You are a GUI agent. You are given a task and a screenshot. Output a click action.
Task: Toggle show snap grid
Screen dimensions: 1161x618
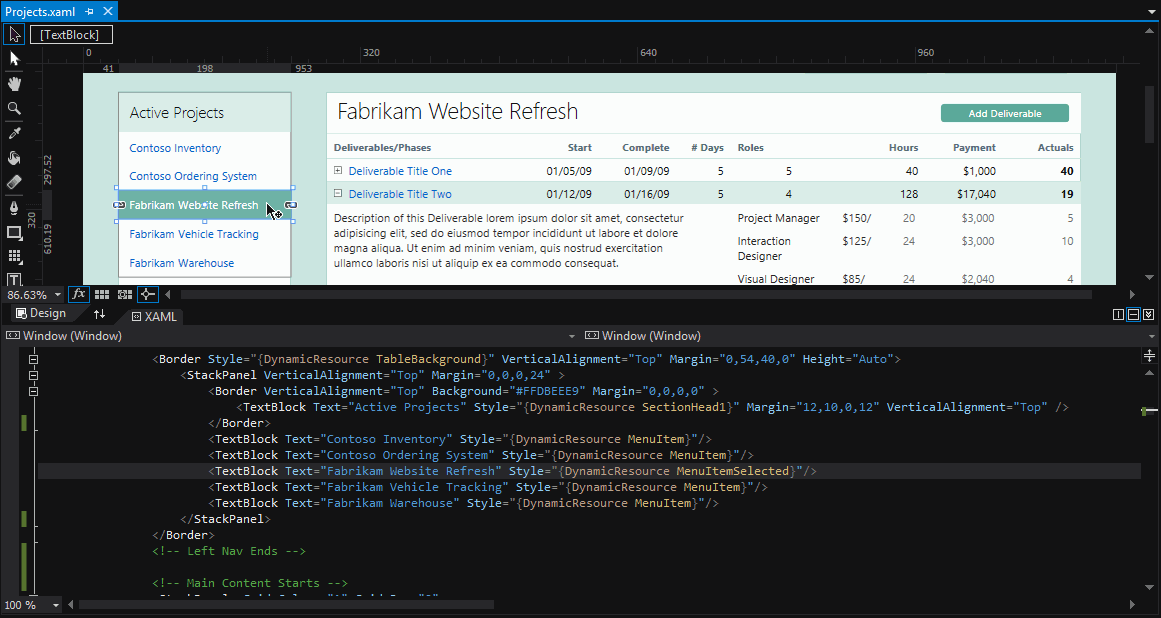(102, 294)
